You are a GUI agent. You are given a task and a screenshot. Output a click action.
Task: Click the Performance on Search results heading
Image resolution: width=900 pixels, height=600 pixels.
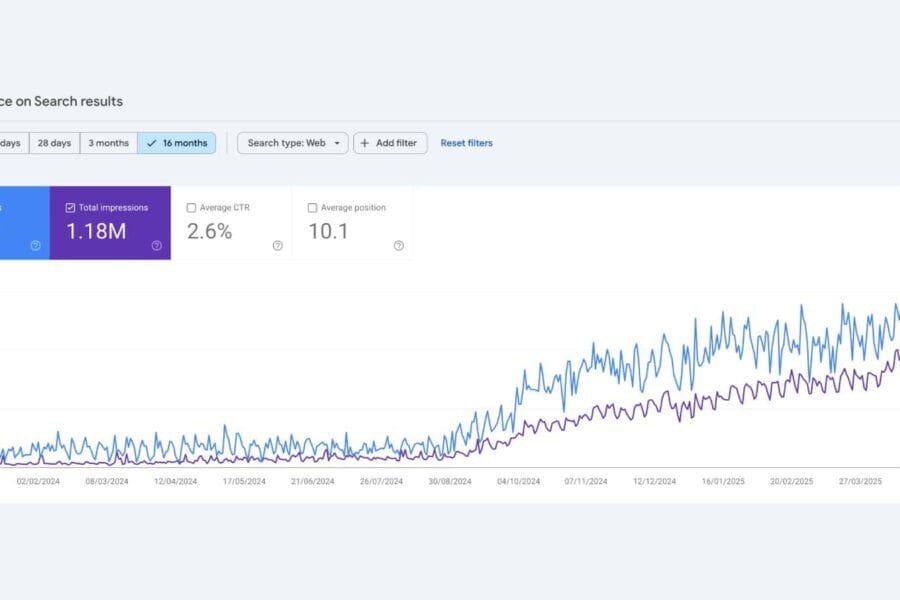60,101
